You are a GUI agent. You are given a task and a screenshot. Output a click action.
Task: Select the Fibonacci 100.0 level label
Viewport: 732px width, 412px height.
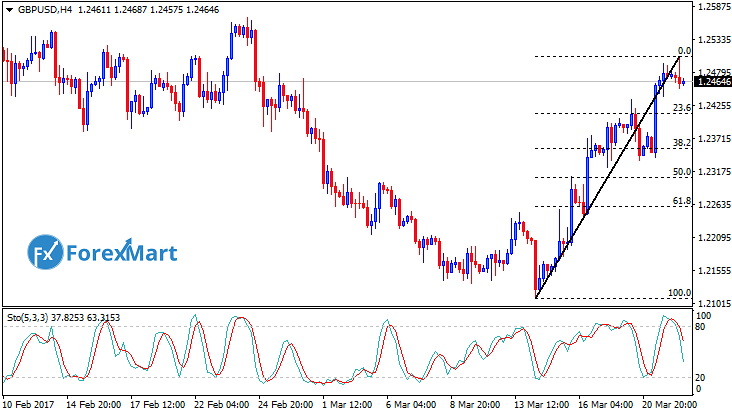click(x=680, y=293)
